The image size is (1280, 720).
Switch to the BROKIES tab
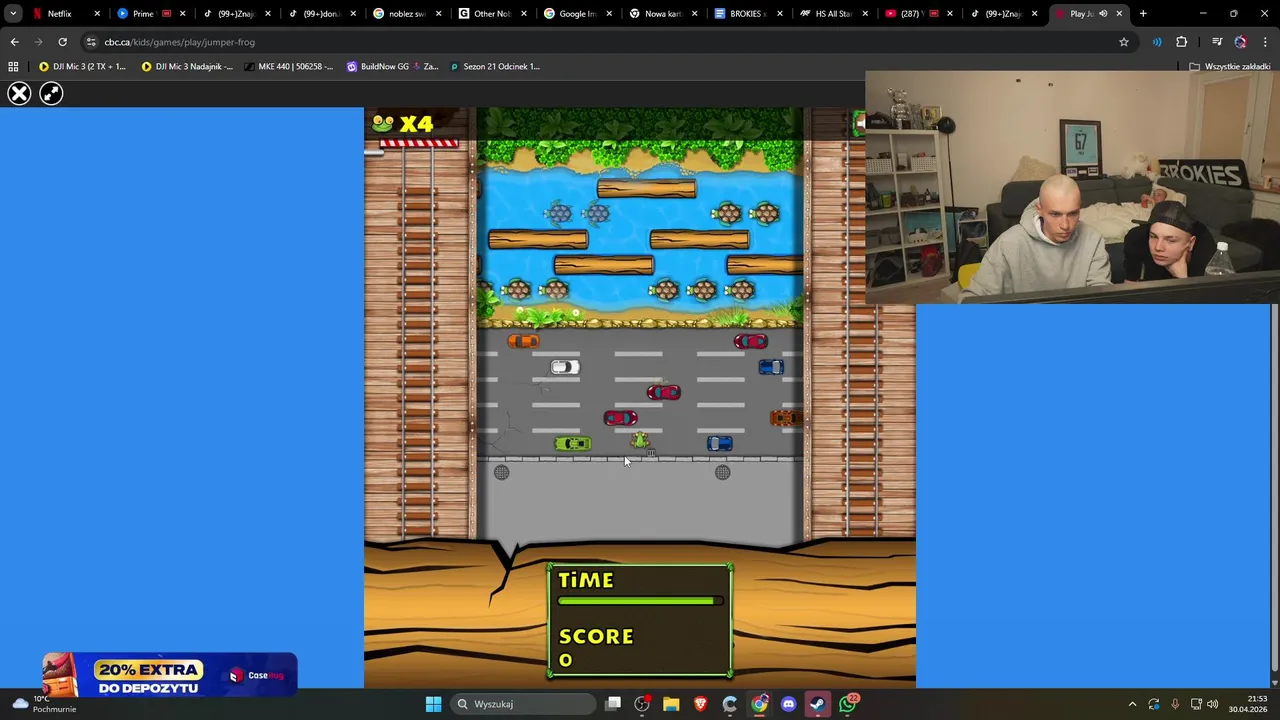(748, 14)
